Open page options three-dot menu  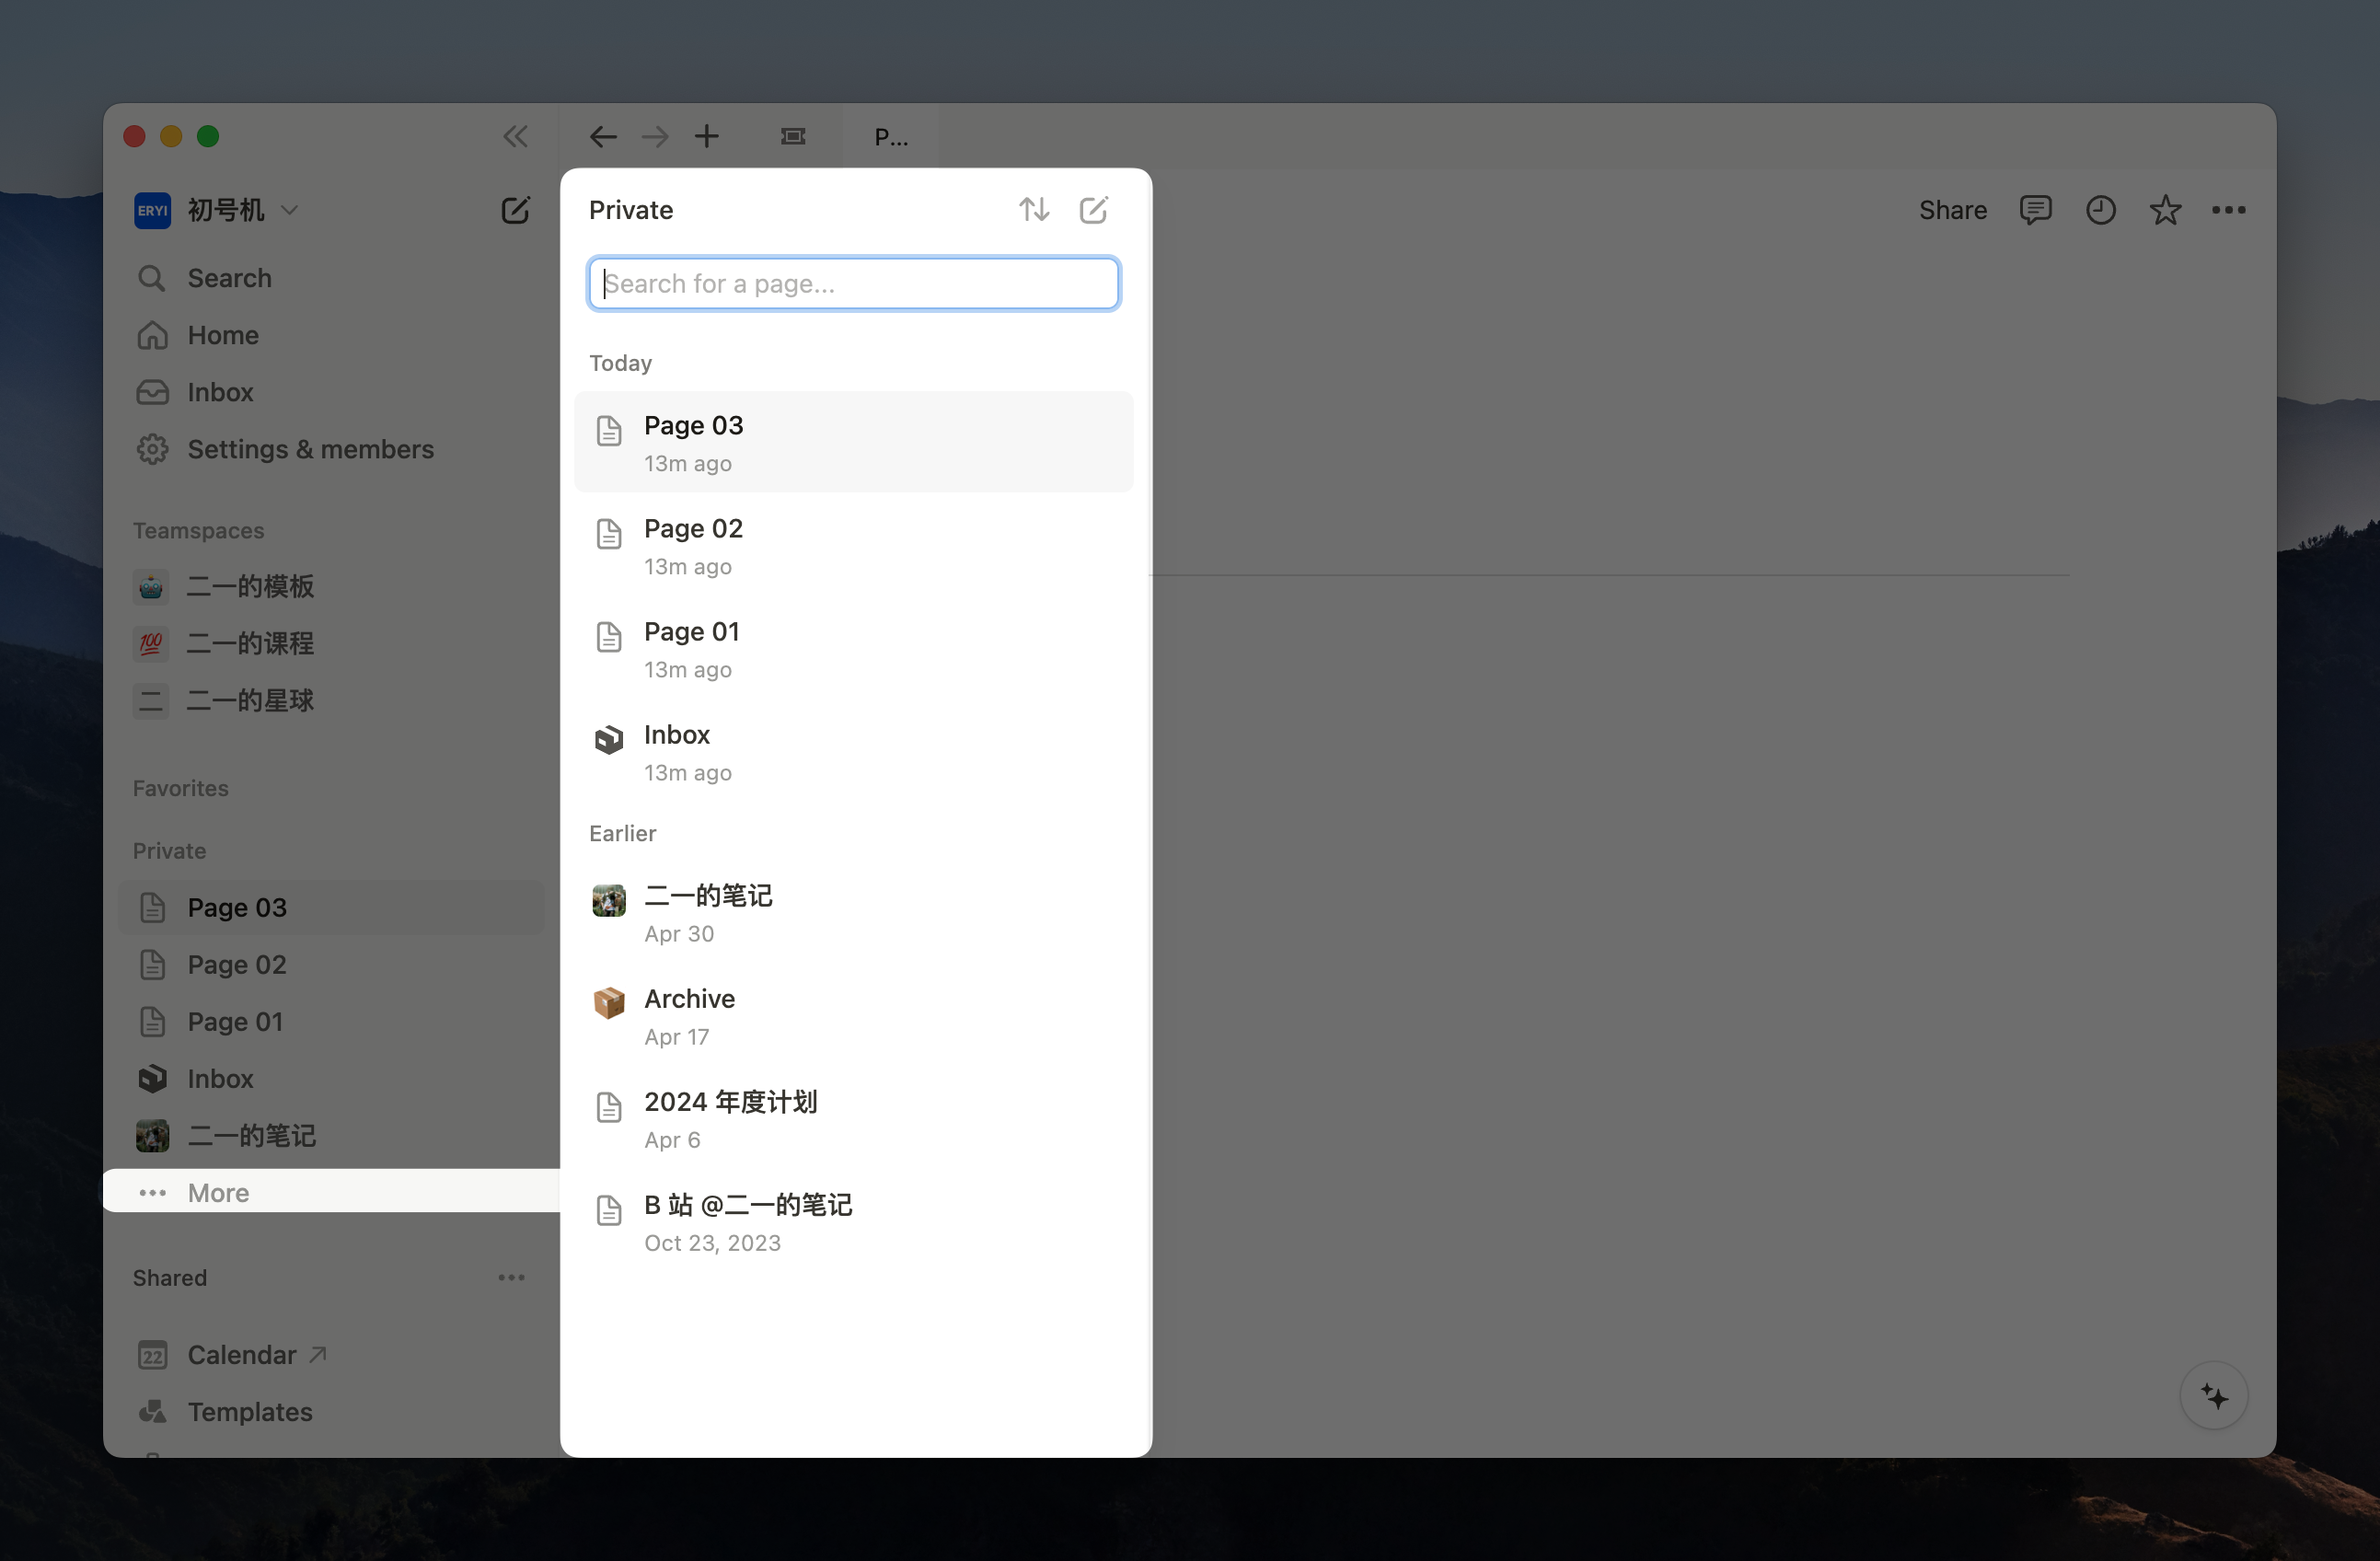[2228, 210]
